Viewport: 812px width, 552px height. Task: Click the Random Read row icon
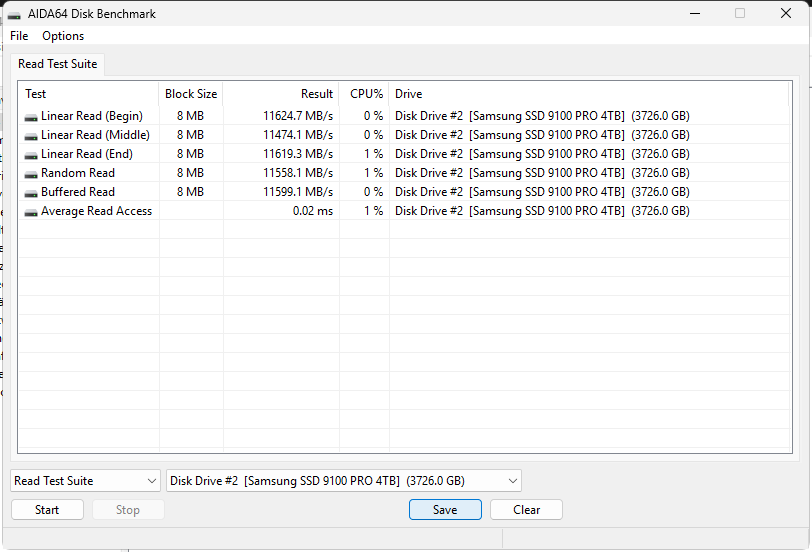tap(31, 173)
